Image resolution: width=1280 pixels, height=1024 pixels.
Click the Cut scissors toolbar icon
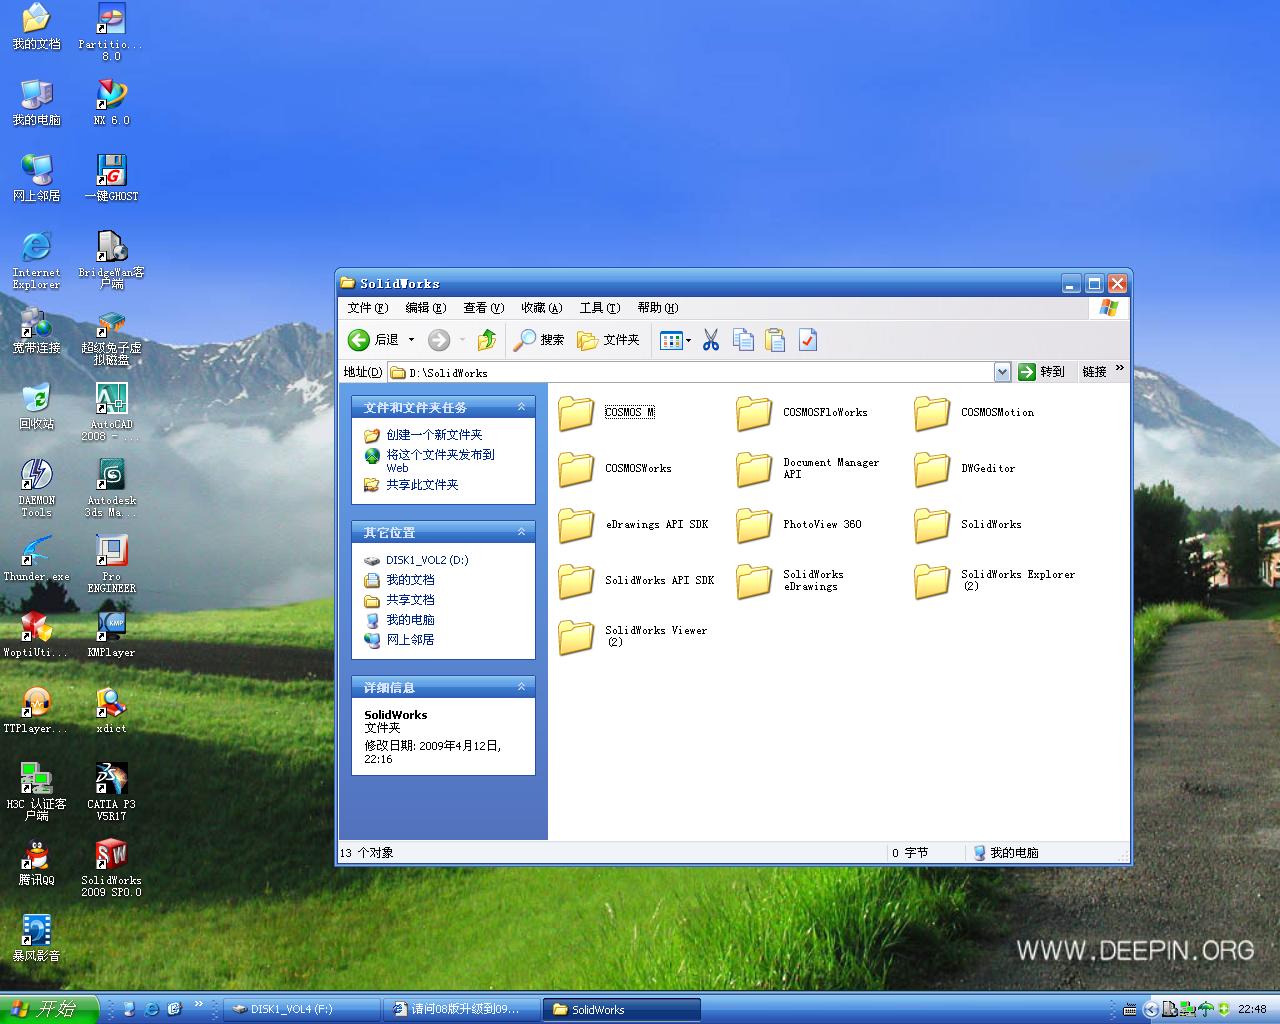[x=711, y=340]
